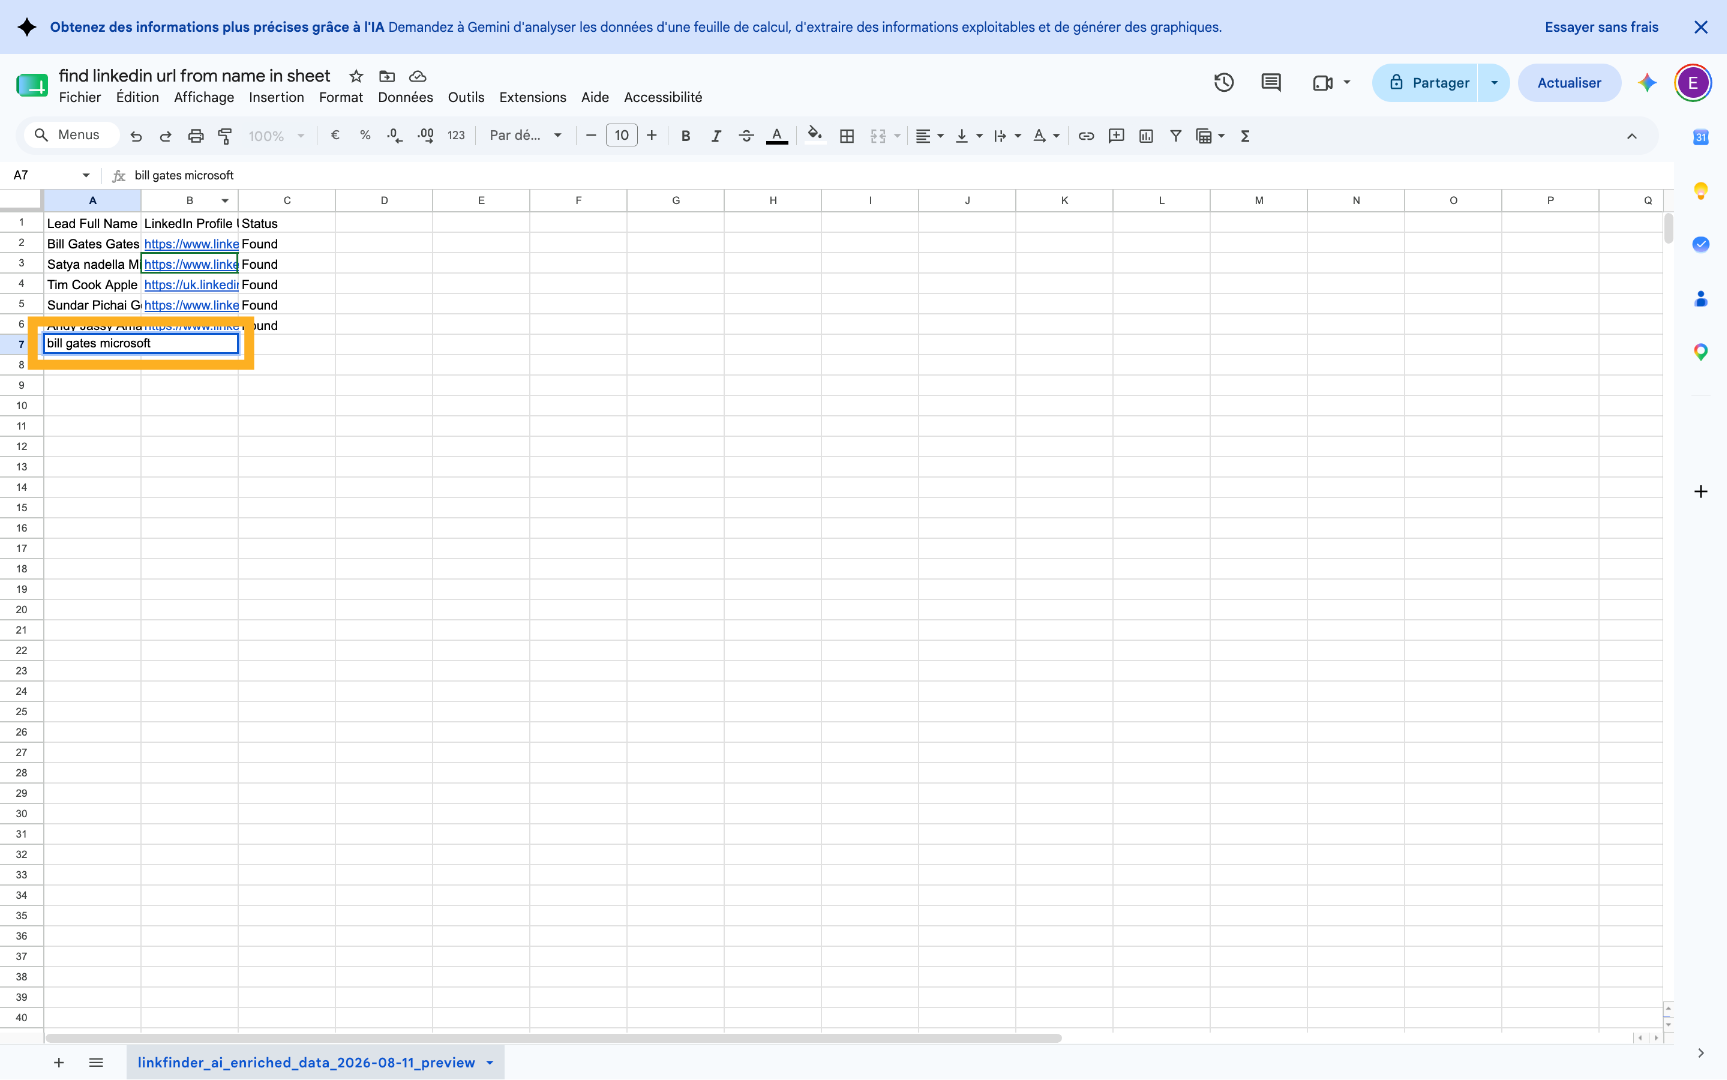This screenshot has height=1080, width=1727.
Task: Open Contacts side panel icon
Action: coord(1701,298)
